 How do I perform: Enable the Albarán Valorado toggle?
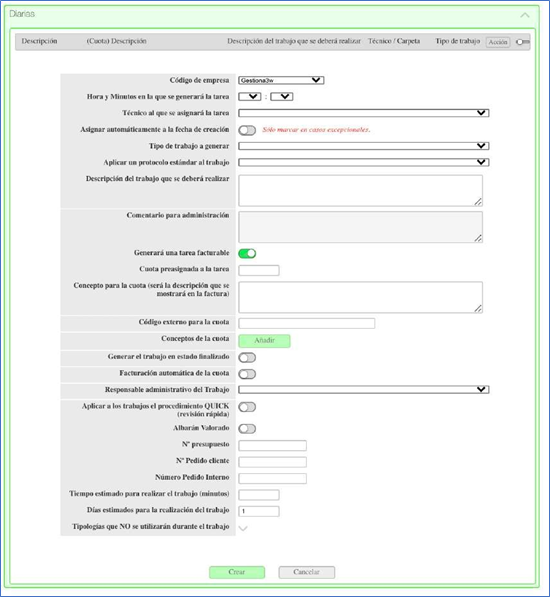tap(247, 429)
